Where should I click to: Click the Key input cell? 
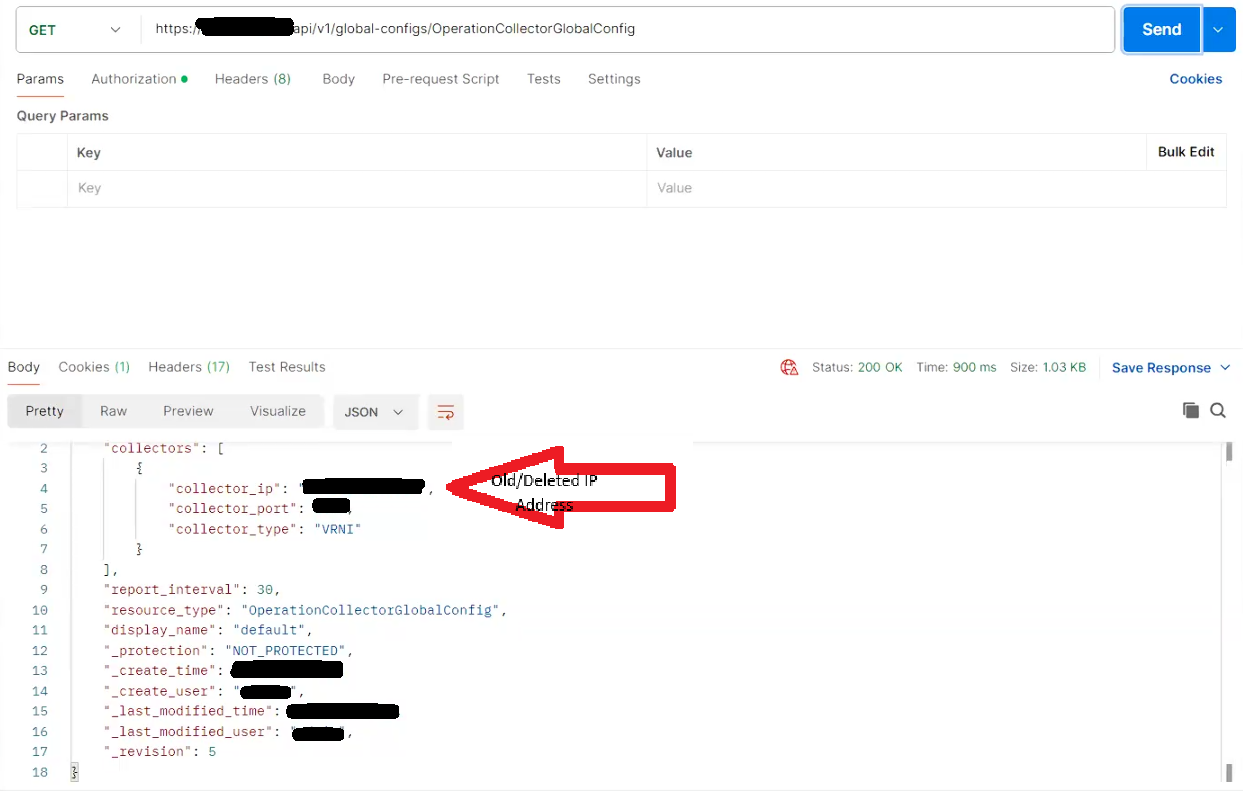point(357,188)
